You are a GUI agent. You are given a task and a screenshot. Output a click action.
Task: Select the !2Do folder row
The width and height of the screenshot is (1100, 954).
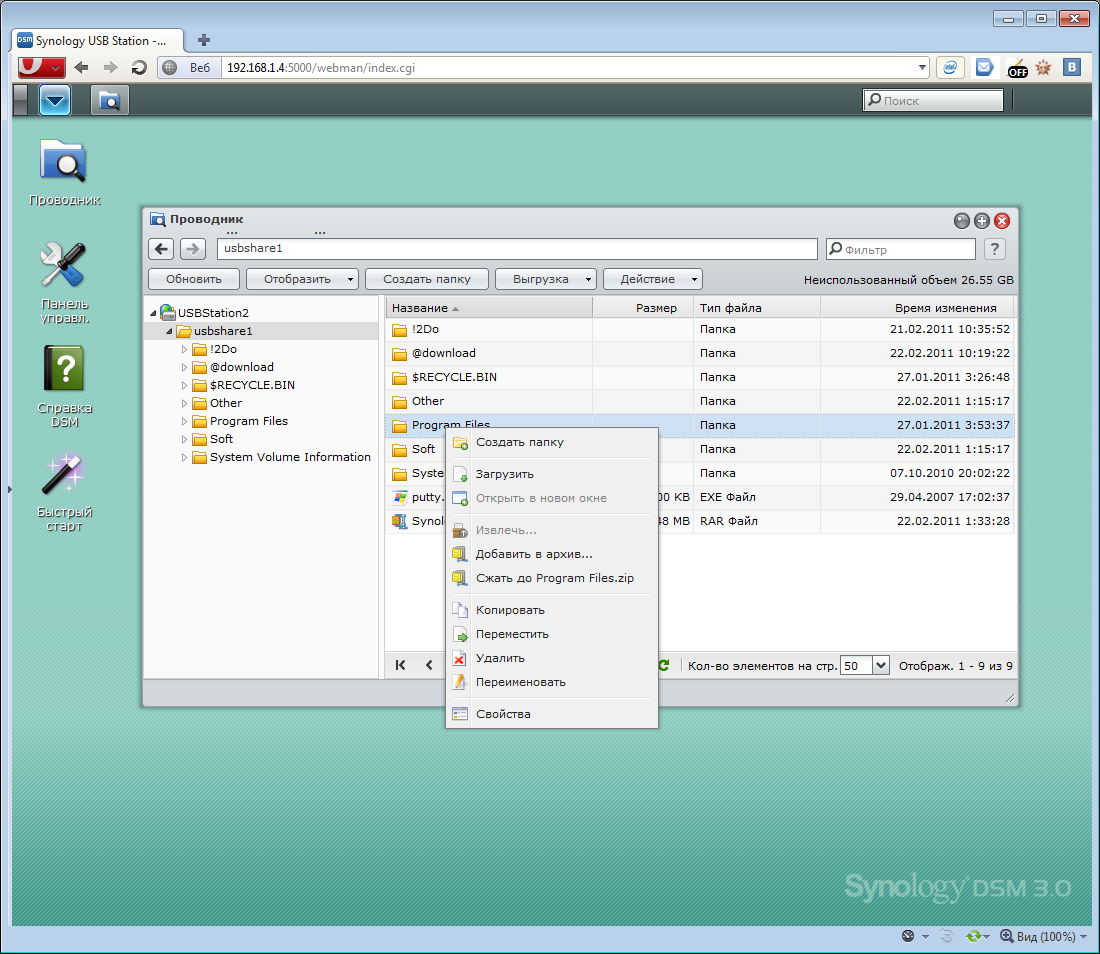click(699, 330)
